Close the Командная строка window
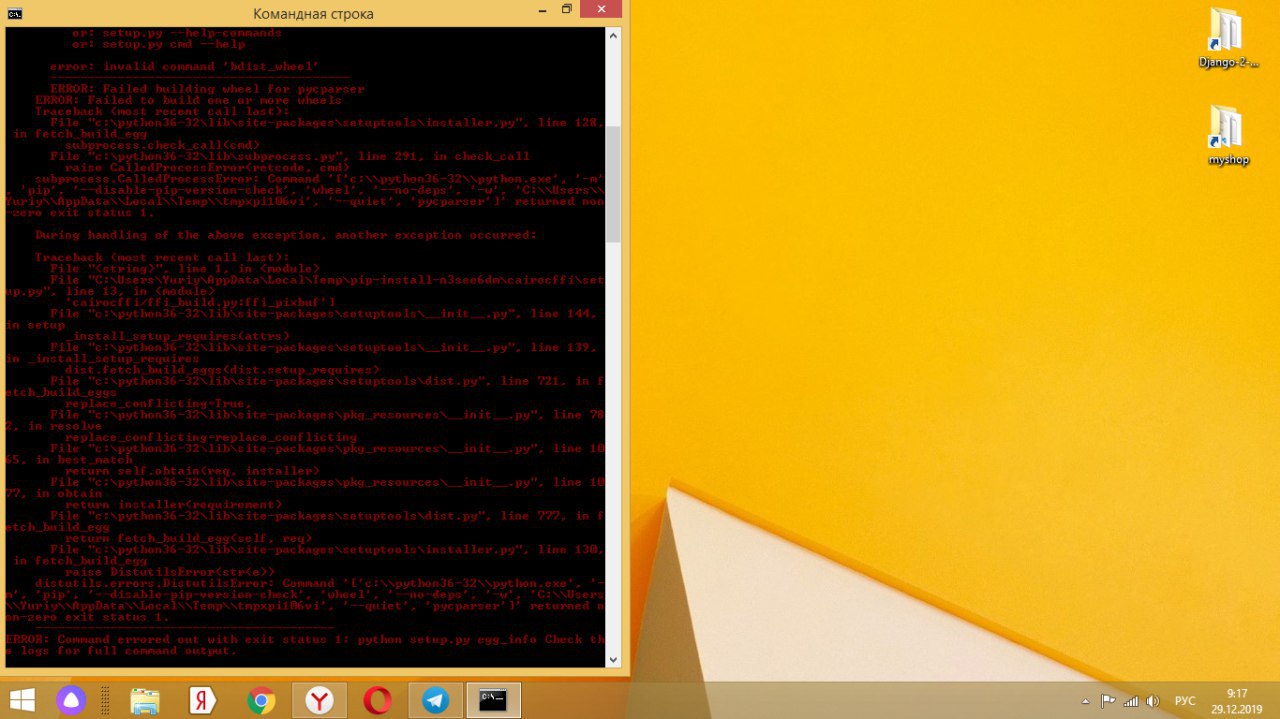Image resolution: width=1280 pixels, height=719 pixels. [x=603, y=10]
